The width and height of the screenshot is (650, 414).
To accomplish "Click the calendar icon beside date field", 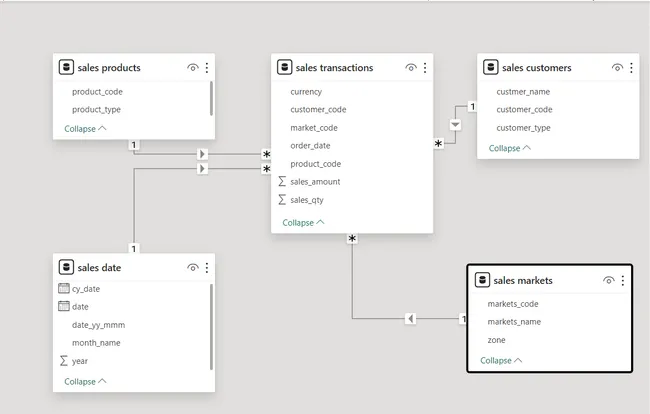I will click(64, 306).
